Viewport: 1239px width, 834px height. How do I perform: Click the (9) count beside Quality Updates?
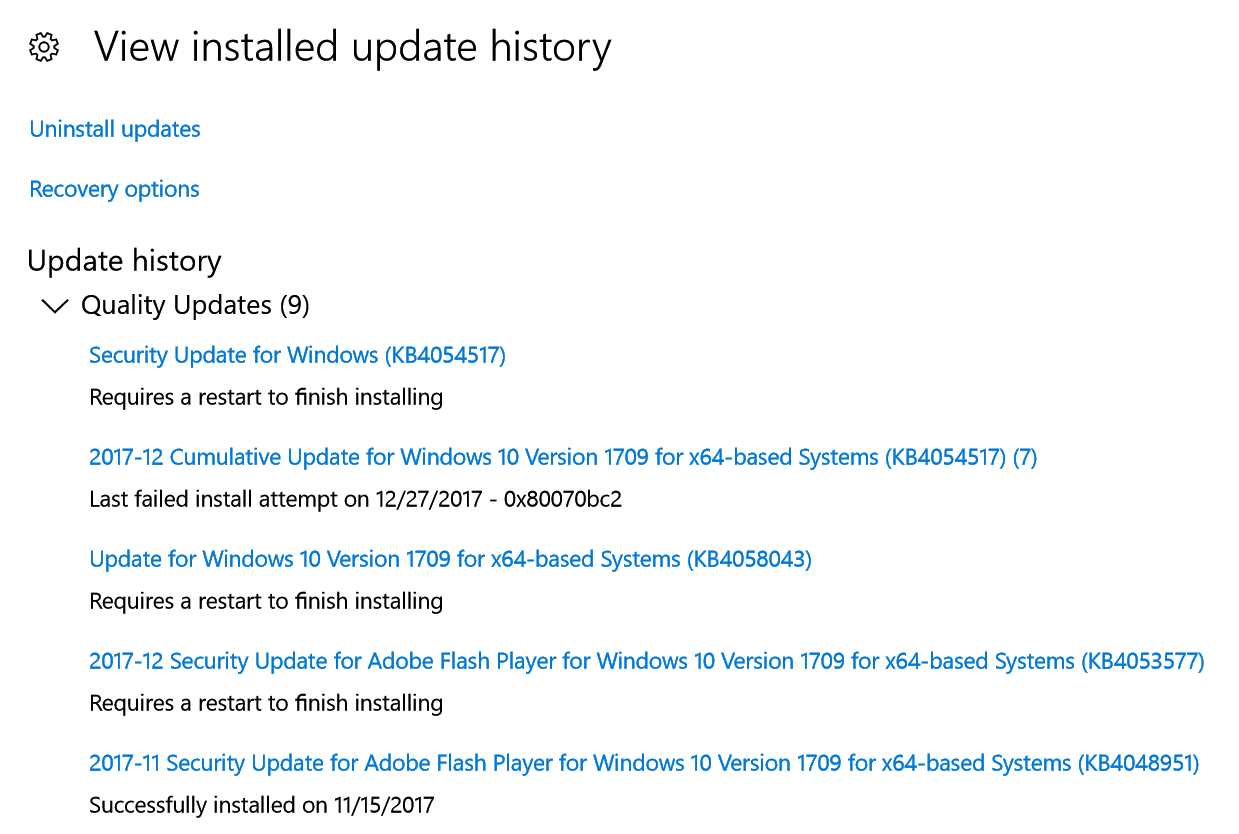[x=294, y=305]
